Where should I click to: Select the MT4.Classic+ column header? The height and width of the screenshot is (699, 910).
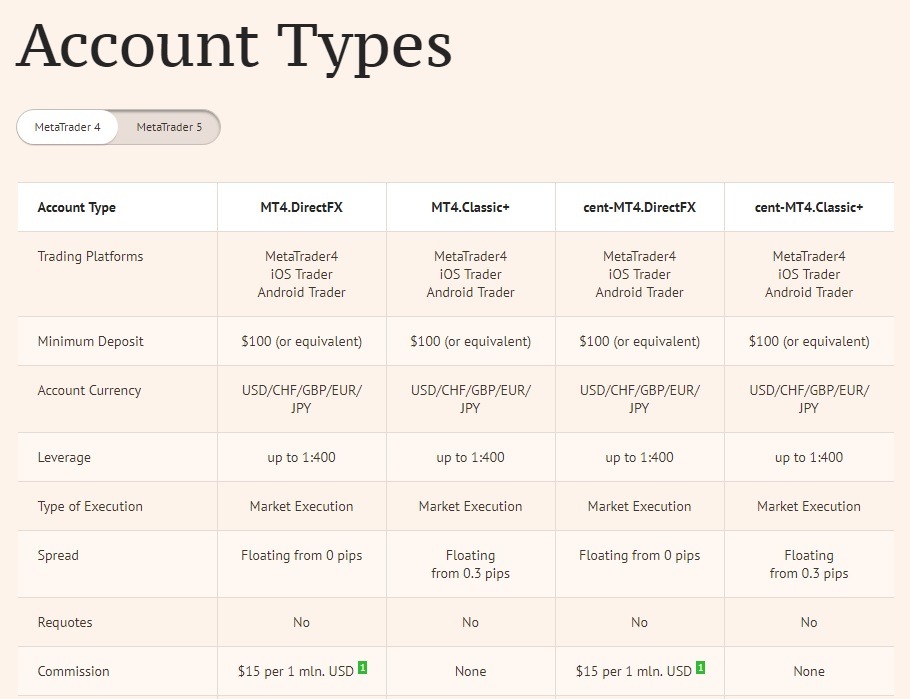tap(471, 207)
